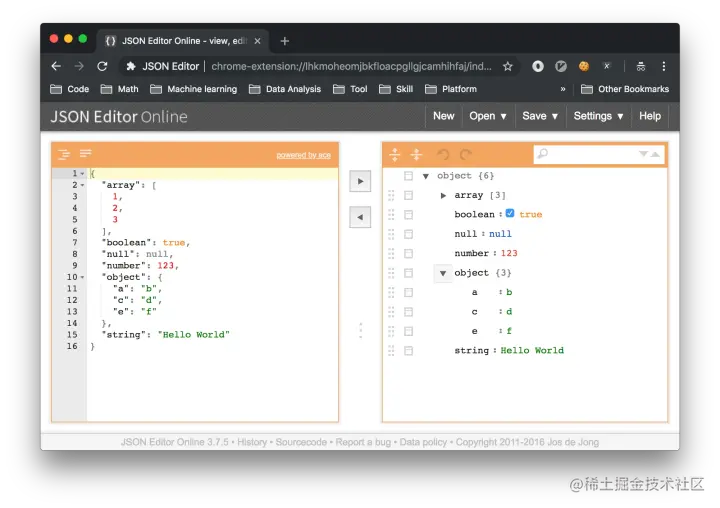Viewport: 720px width, 508px height.
Task: Close the JSON Editor Online tab
Action: tap(258, 41)
